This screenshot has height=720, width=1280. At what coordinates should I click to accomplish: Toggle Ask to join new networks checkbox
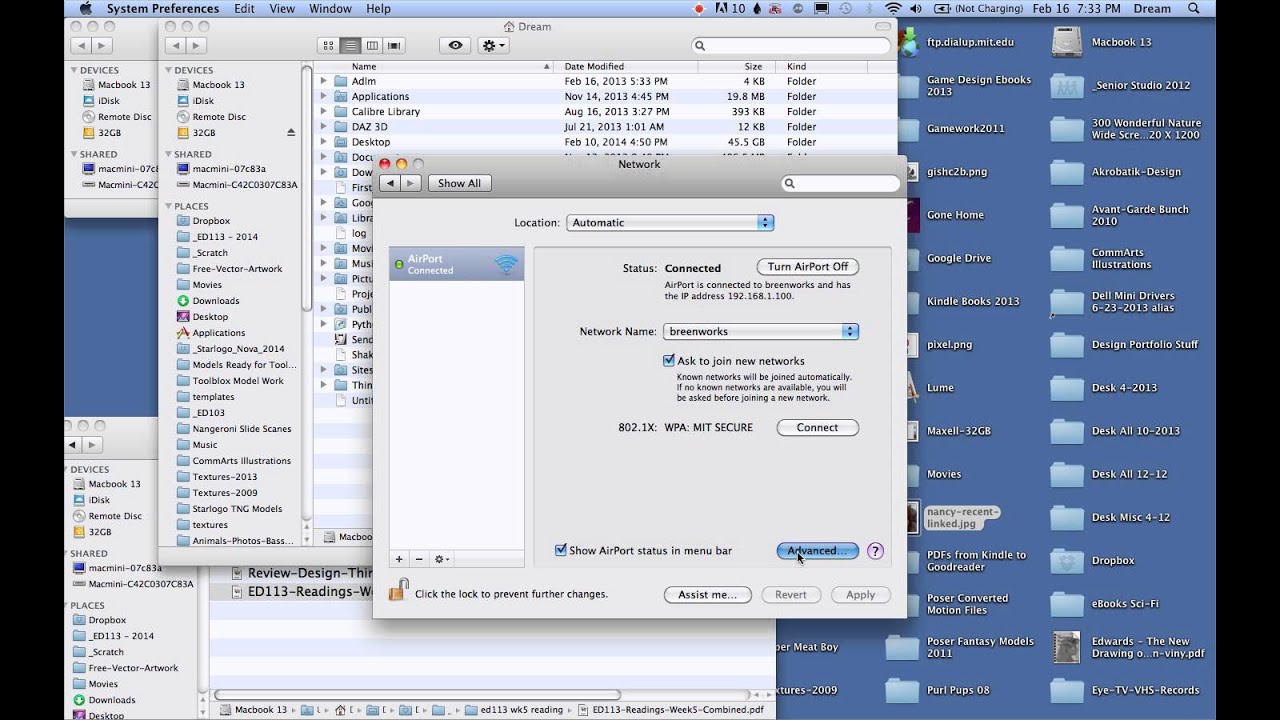[669, 360]
